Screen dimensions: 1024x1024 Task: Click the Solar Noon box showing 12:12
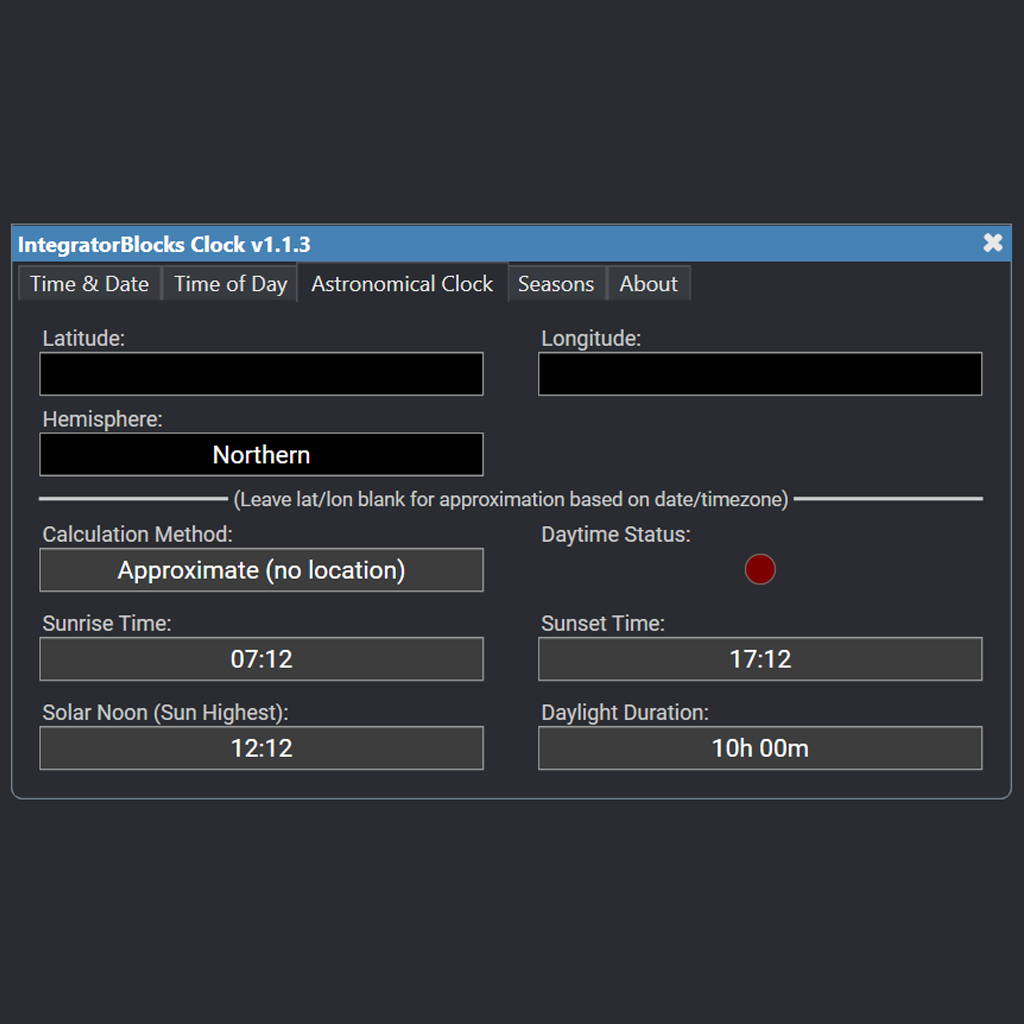pos(261,747)
